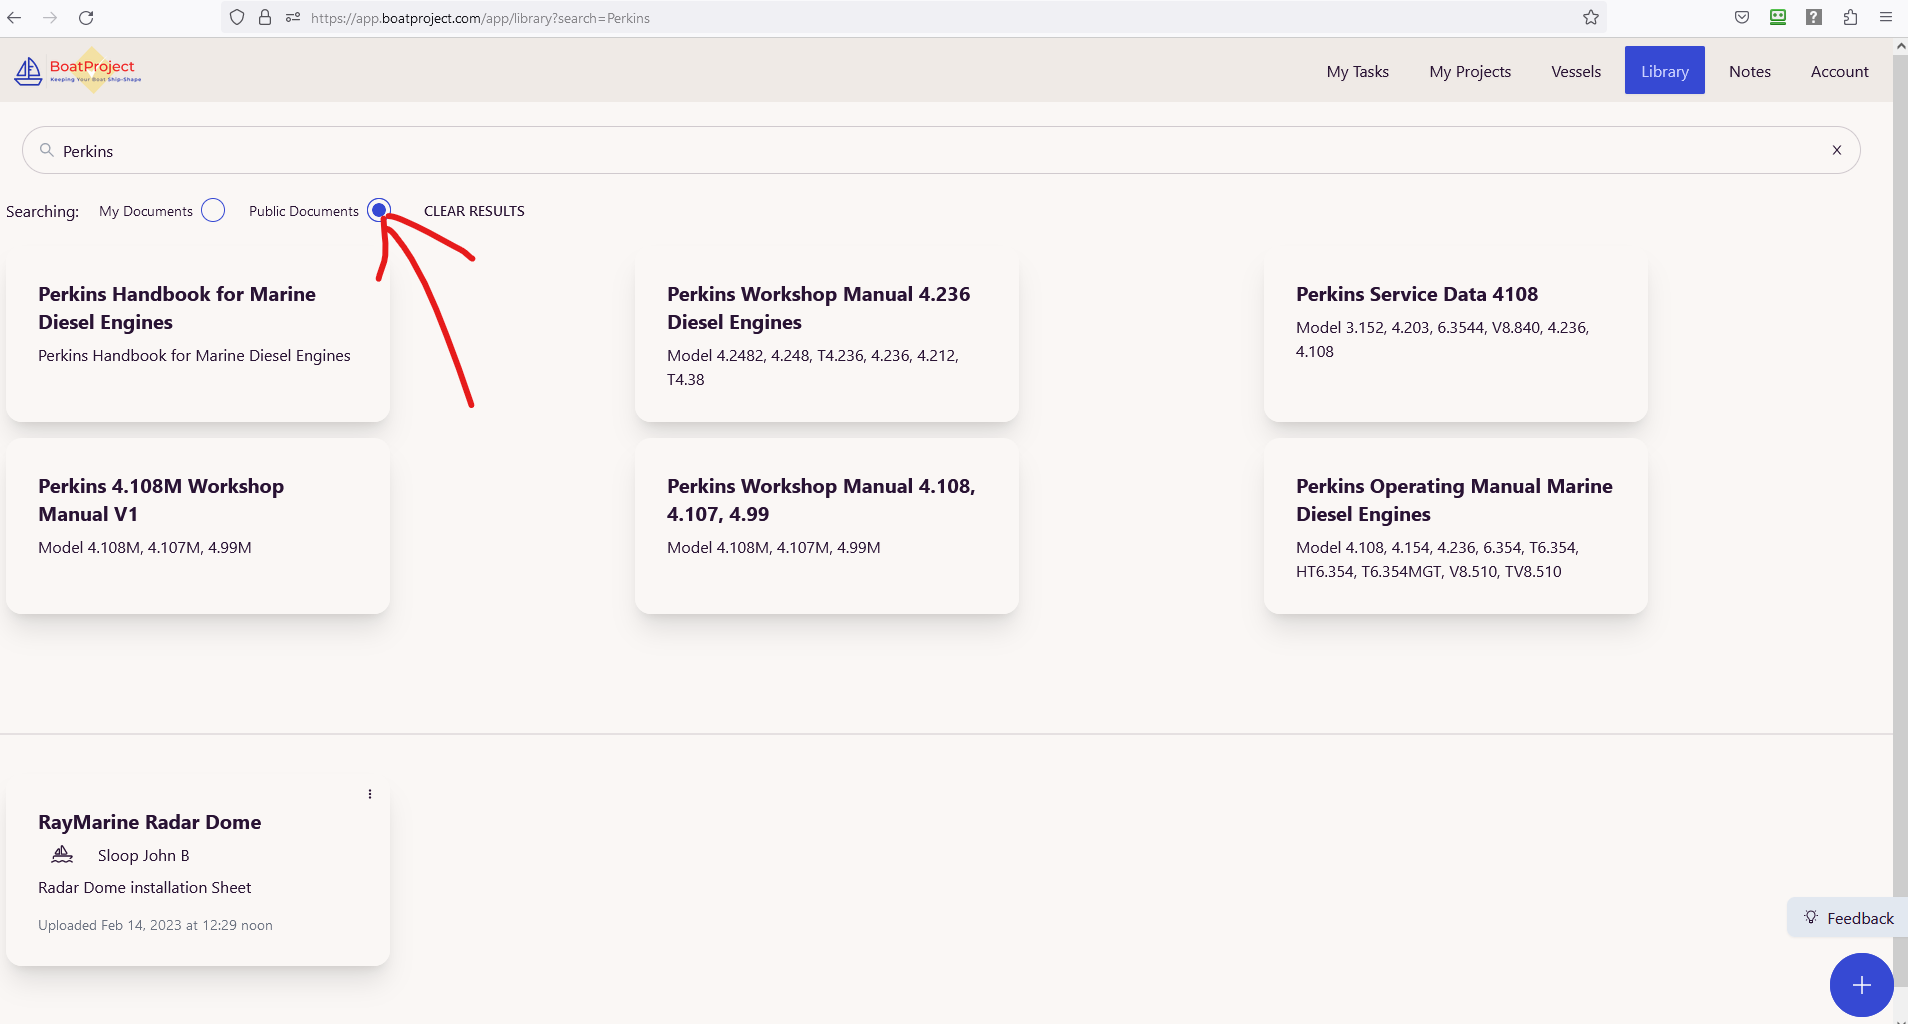1908x1024 pixels.
Task: Select the My Documents radio button
Action: (213, 210)
